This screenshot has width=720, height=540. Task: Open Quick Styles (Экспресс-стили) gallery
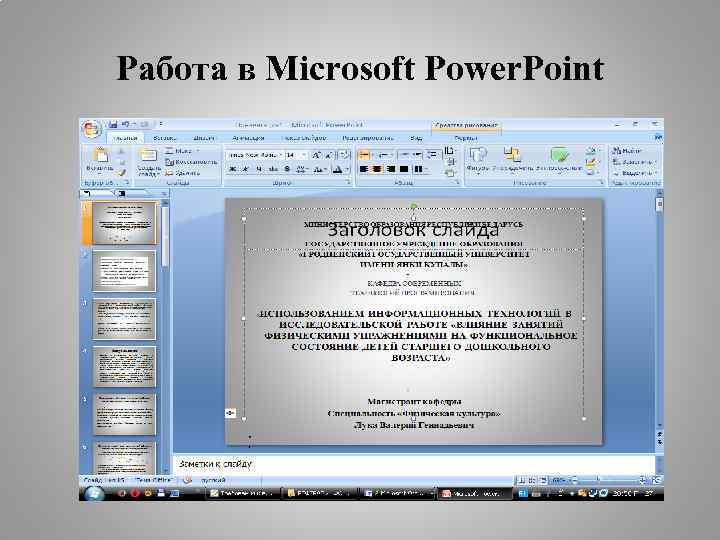(559, 159)
